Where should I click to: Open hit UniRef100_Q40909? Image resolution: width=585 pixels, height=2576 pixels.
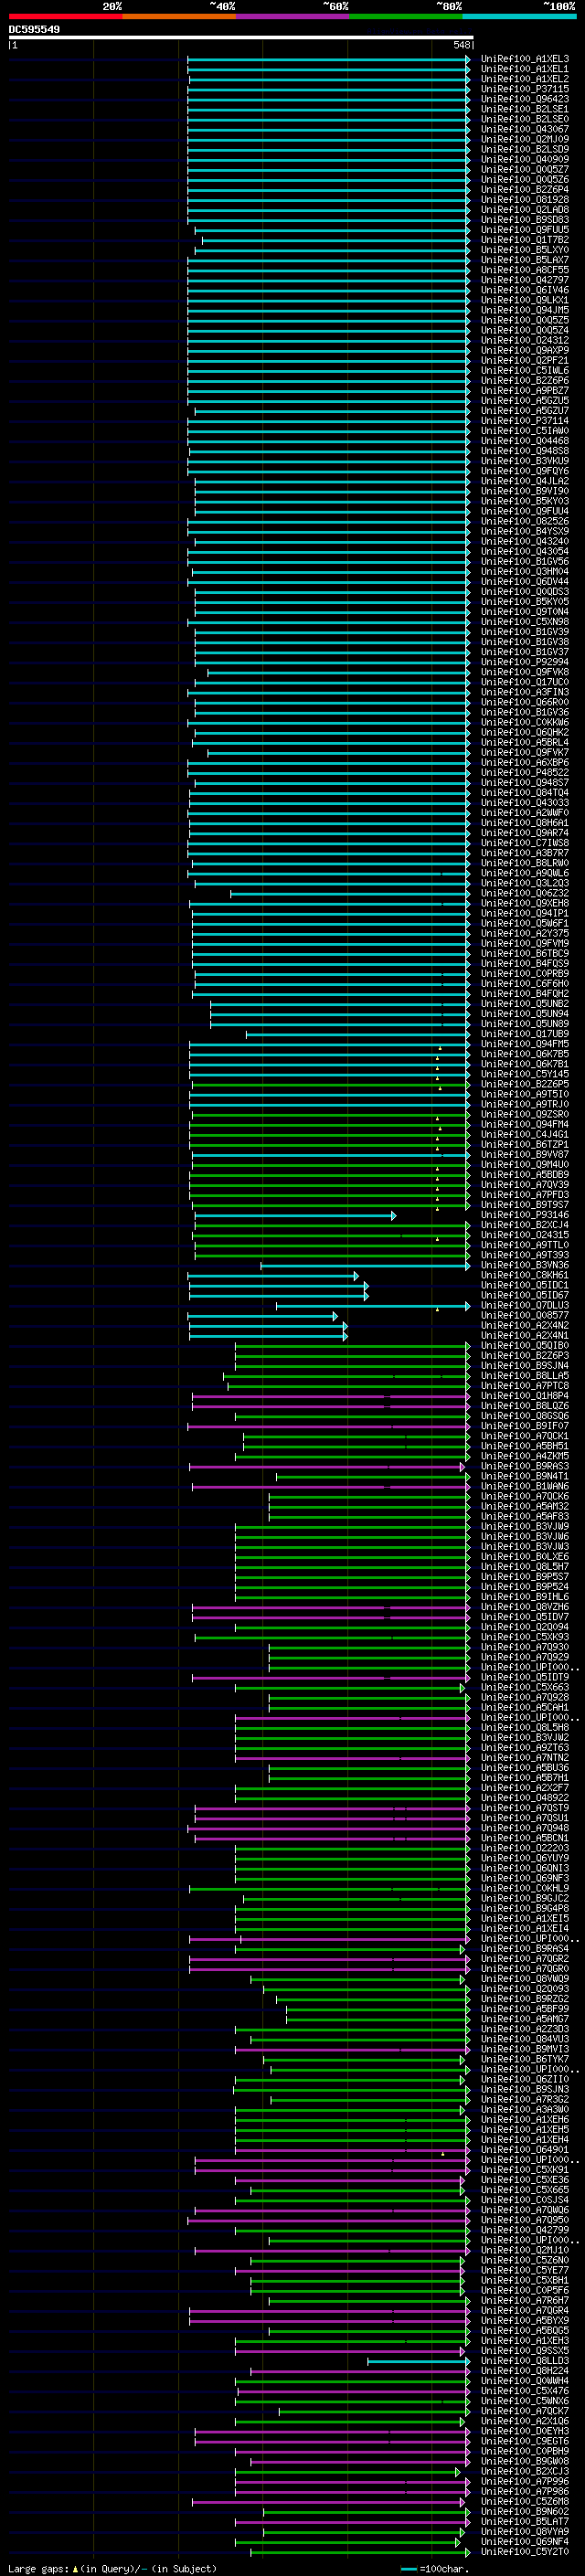pos(525,159)
